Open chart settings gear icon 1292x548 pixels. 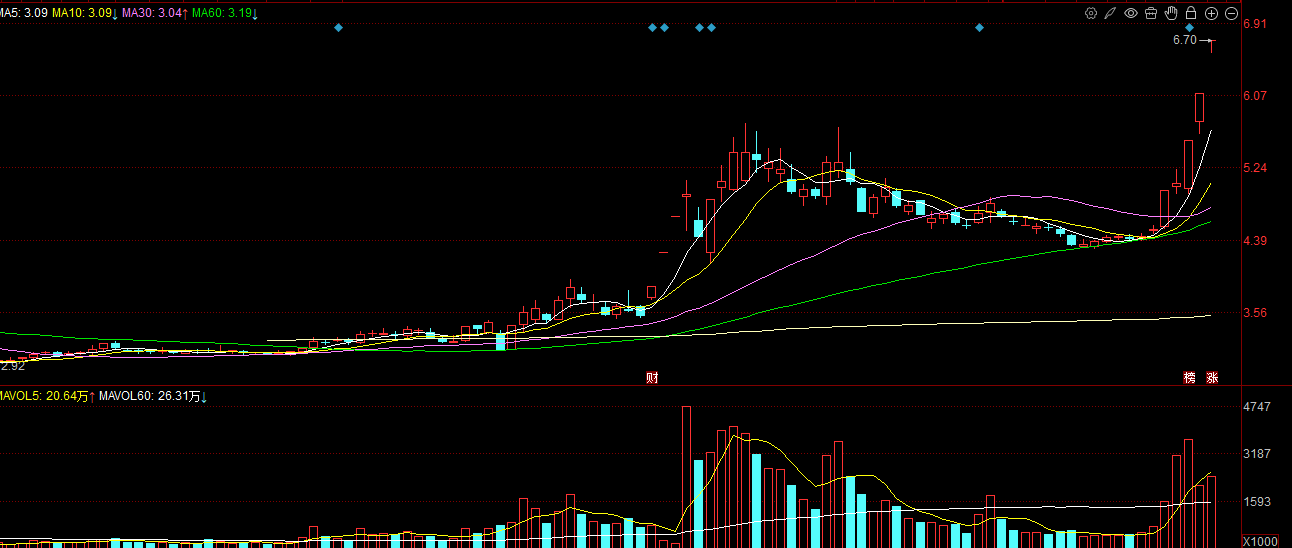(x=1091, y=13)
